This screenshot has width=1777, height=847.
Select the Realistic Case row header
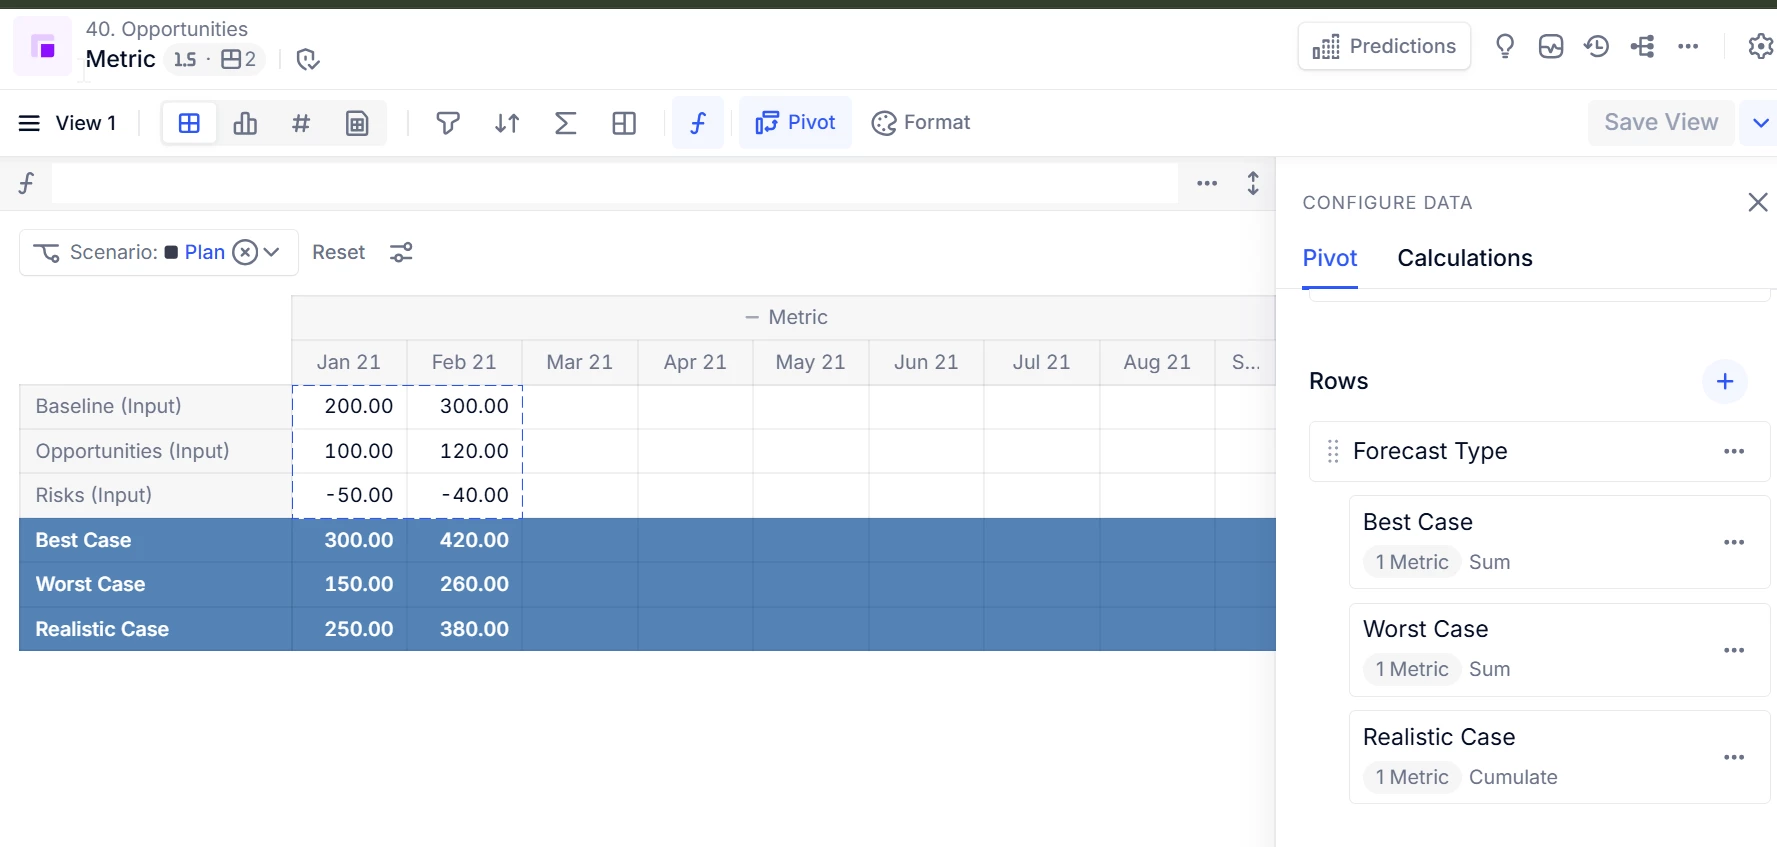point(155,629)
